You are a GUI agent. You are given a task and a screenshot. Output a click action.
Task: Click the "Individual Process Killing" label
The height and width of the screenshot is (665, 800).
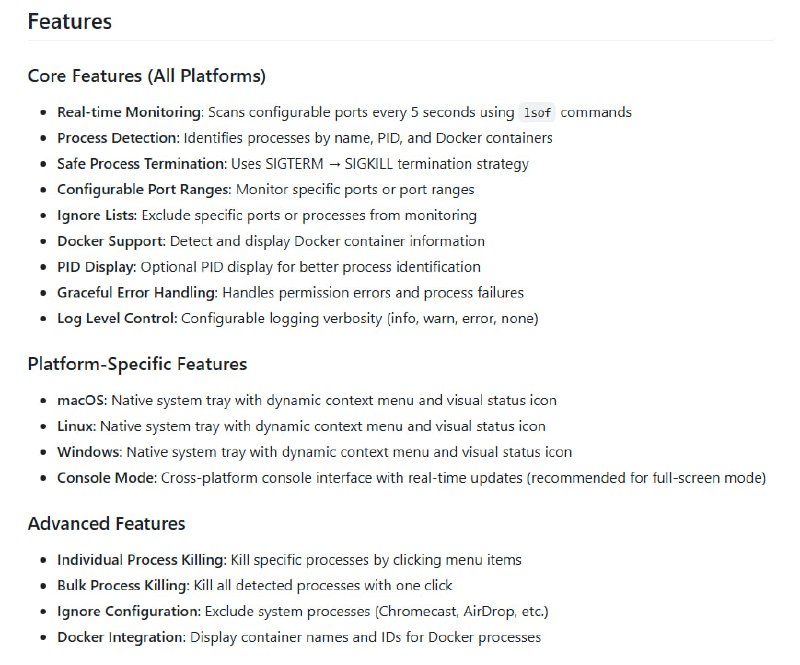(141, 560)
